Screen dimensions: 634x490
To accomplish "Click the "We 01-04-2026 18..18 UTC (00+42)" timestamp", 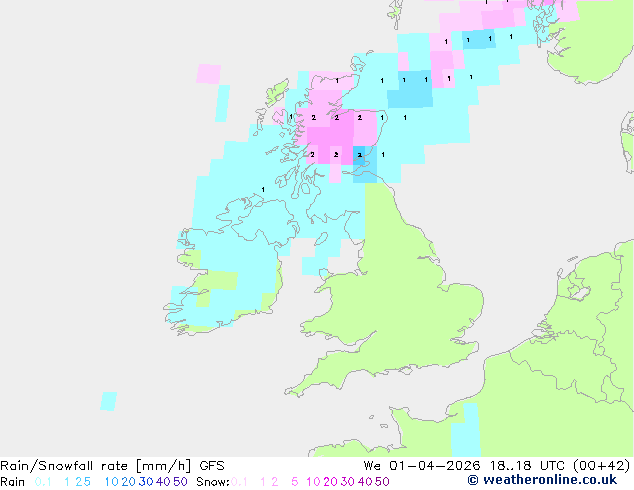I will click(x=497, y=466).
